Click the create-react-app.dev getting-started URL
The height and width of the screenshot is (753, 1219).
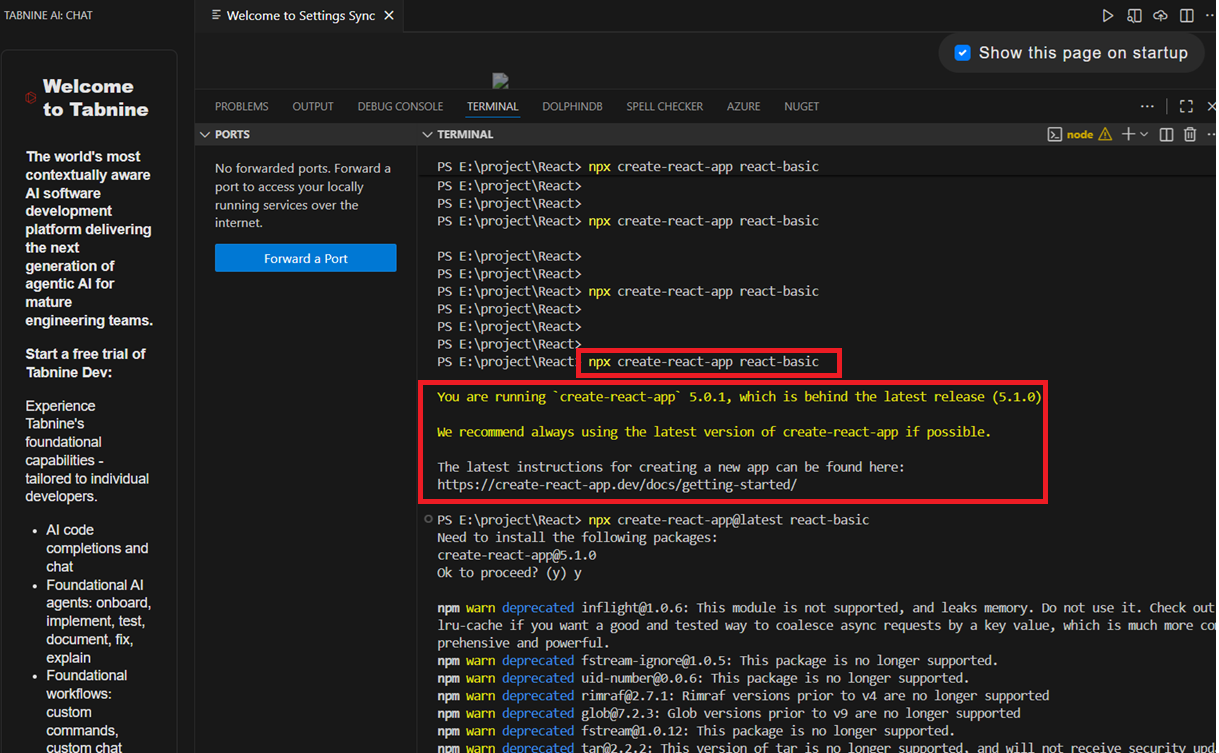(617, 485)
